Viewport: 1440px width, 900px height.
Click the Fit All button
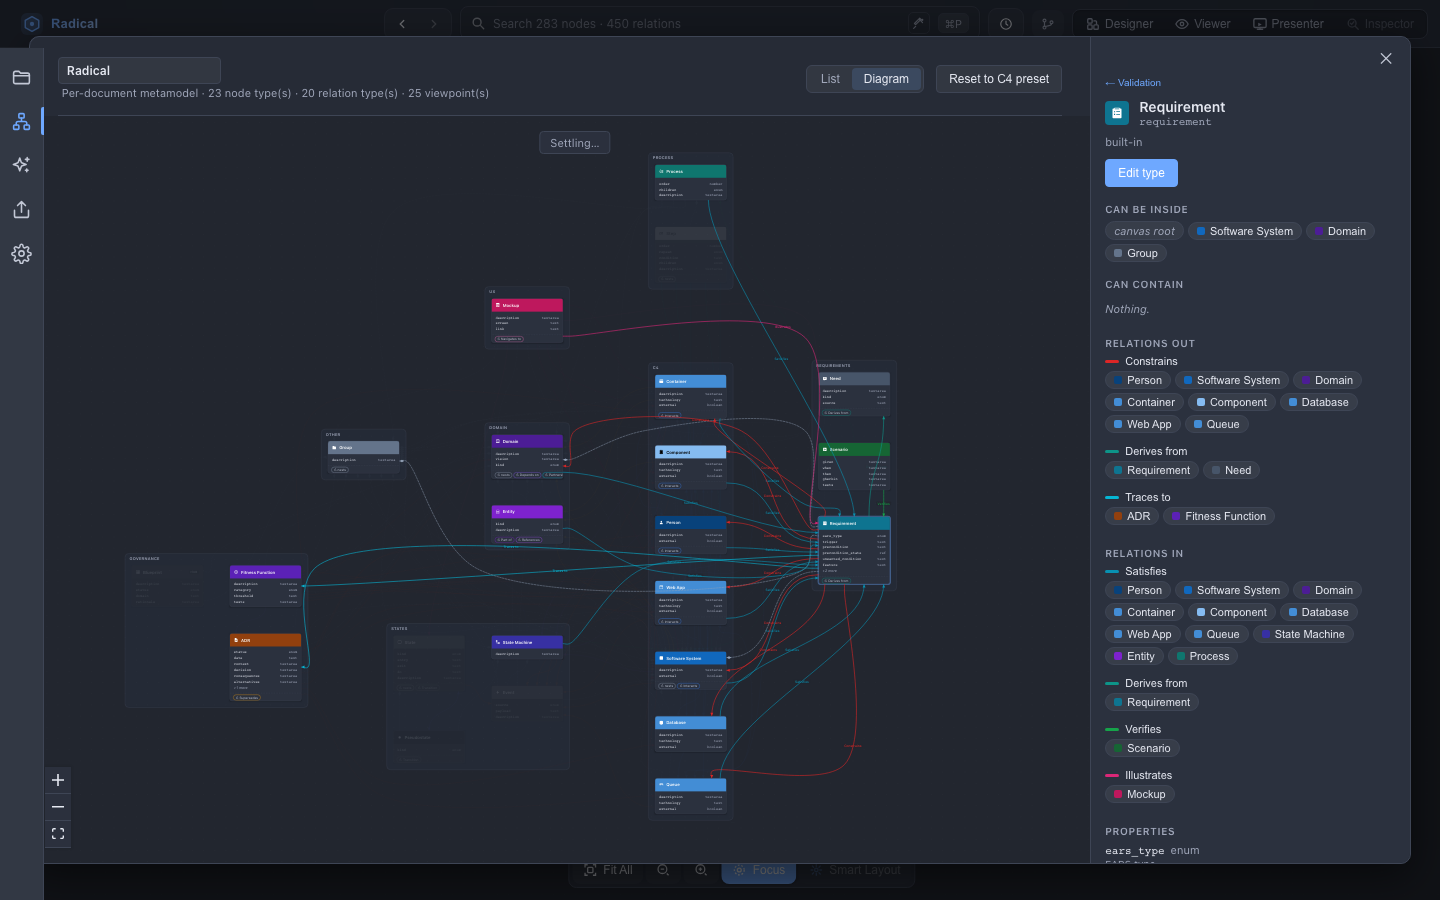[x=608, y=870]
